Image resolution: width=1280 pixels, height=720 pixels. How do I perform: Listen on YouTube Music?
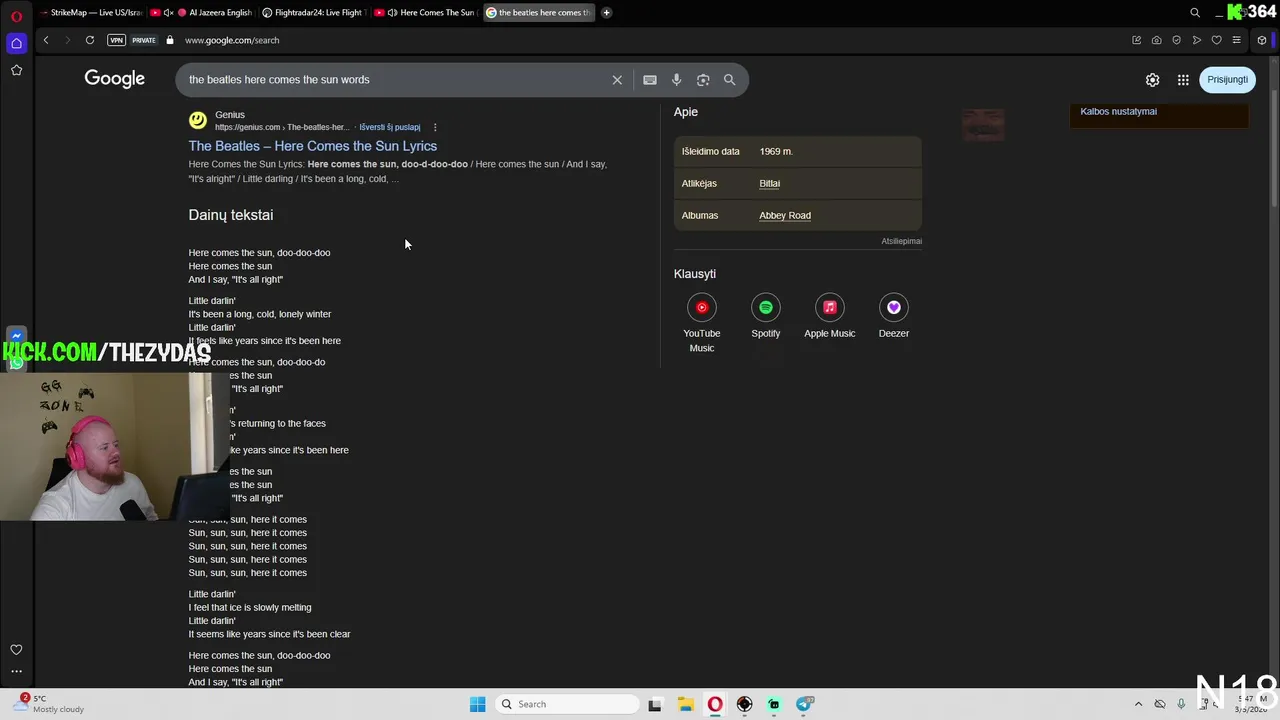[x=701, y=323]
